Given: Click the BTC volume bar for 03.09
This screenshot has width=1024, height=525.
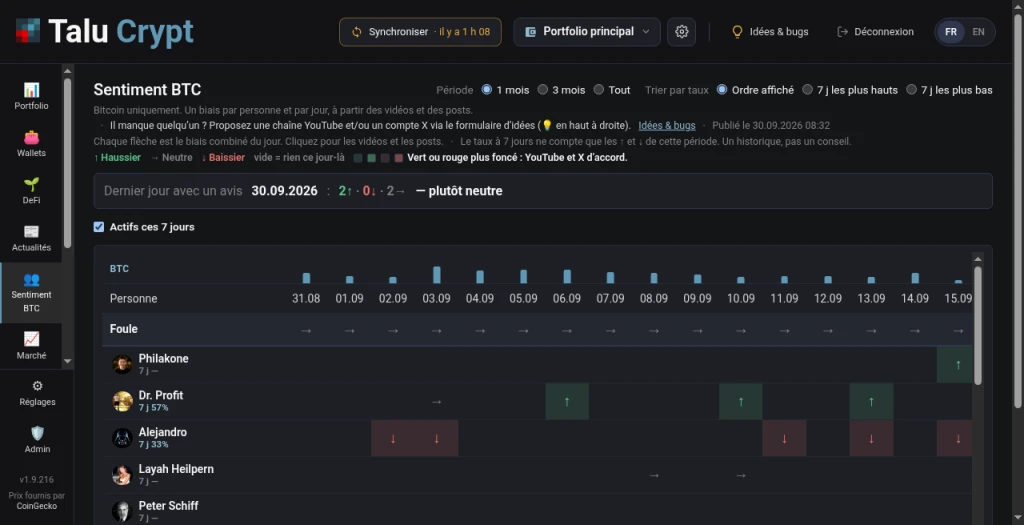Looking at the screenshot, I should 436,274.
